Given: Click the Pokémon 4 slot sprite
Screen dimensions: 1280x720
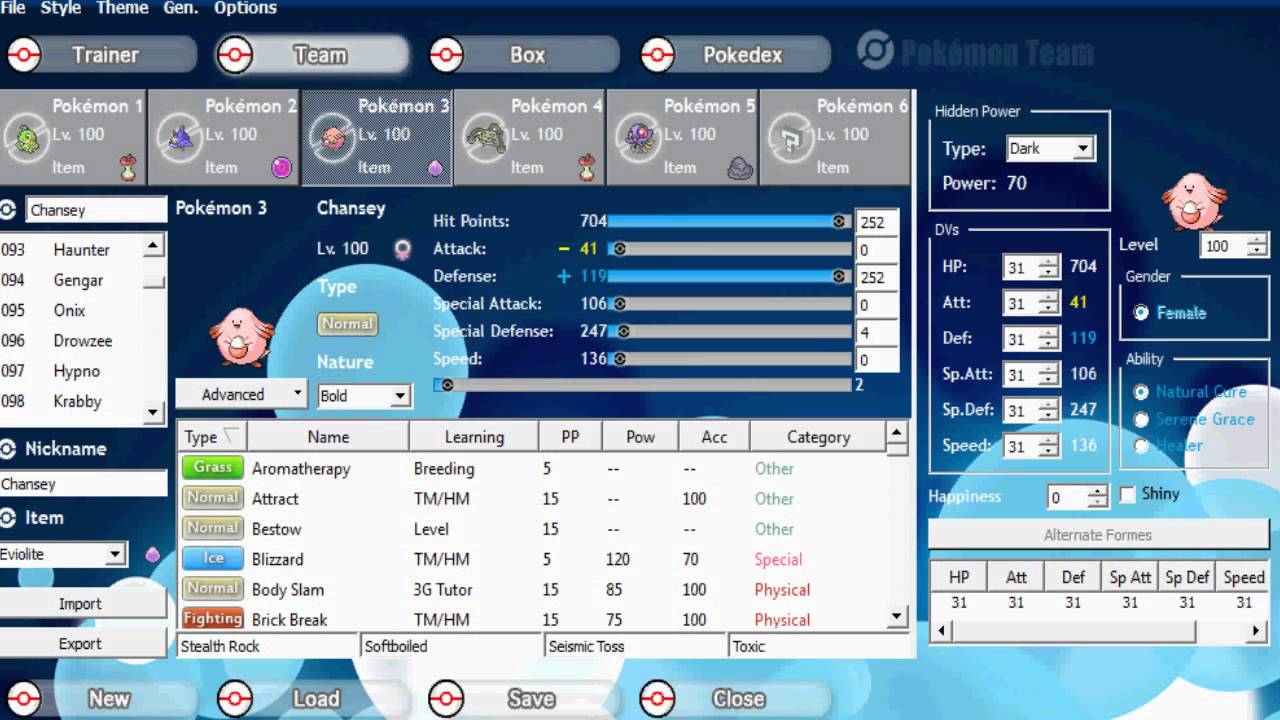Looking at the screenshot, I should pos(487,139).
